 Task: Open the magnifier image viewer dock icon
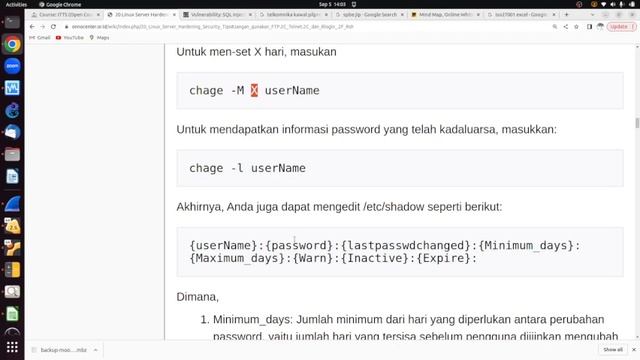(12, 292)
